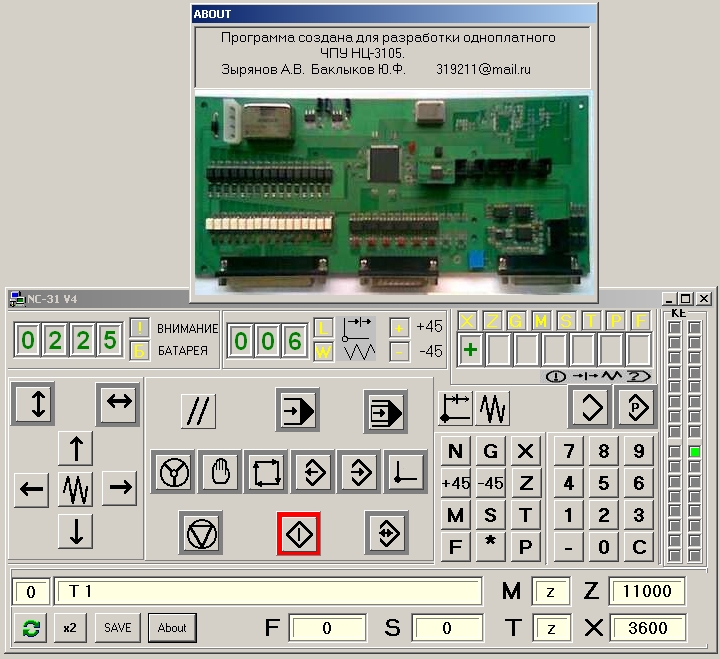Click keypad minus key
The image size is (720, 659).
(x=568, y=546)
